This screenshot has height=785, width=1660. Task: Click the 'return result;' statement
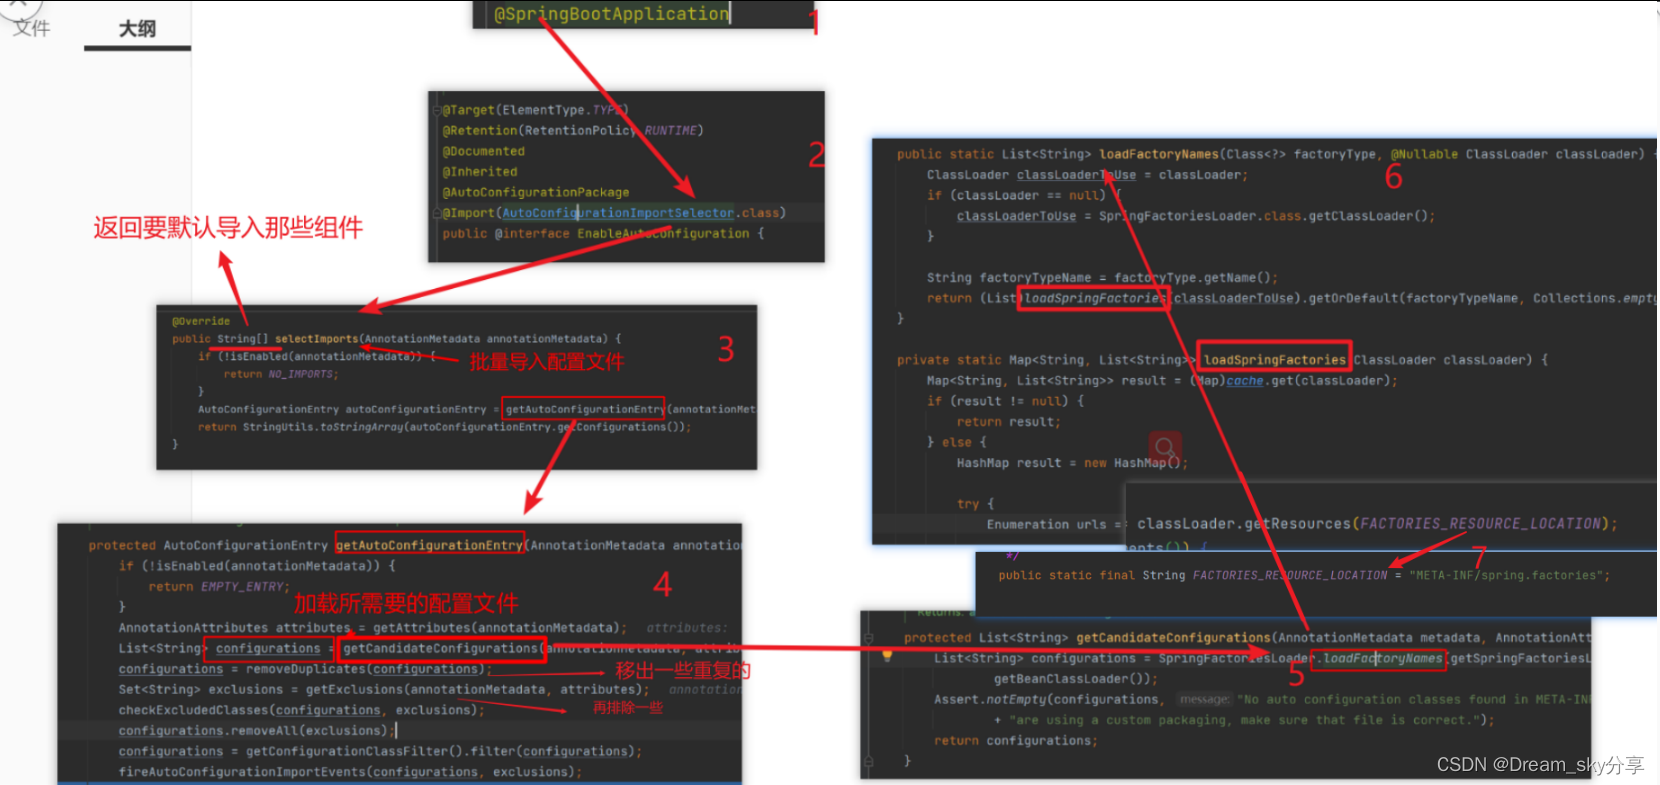(x=1008, y=422)
